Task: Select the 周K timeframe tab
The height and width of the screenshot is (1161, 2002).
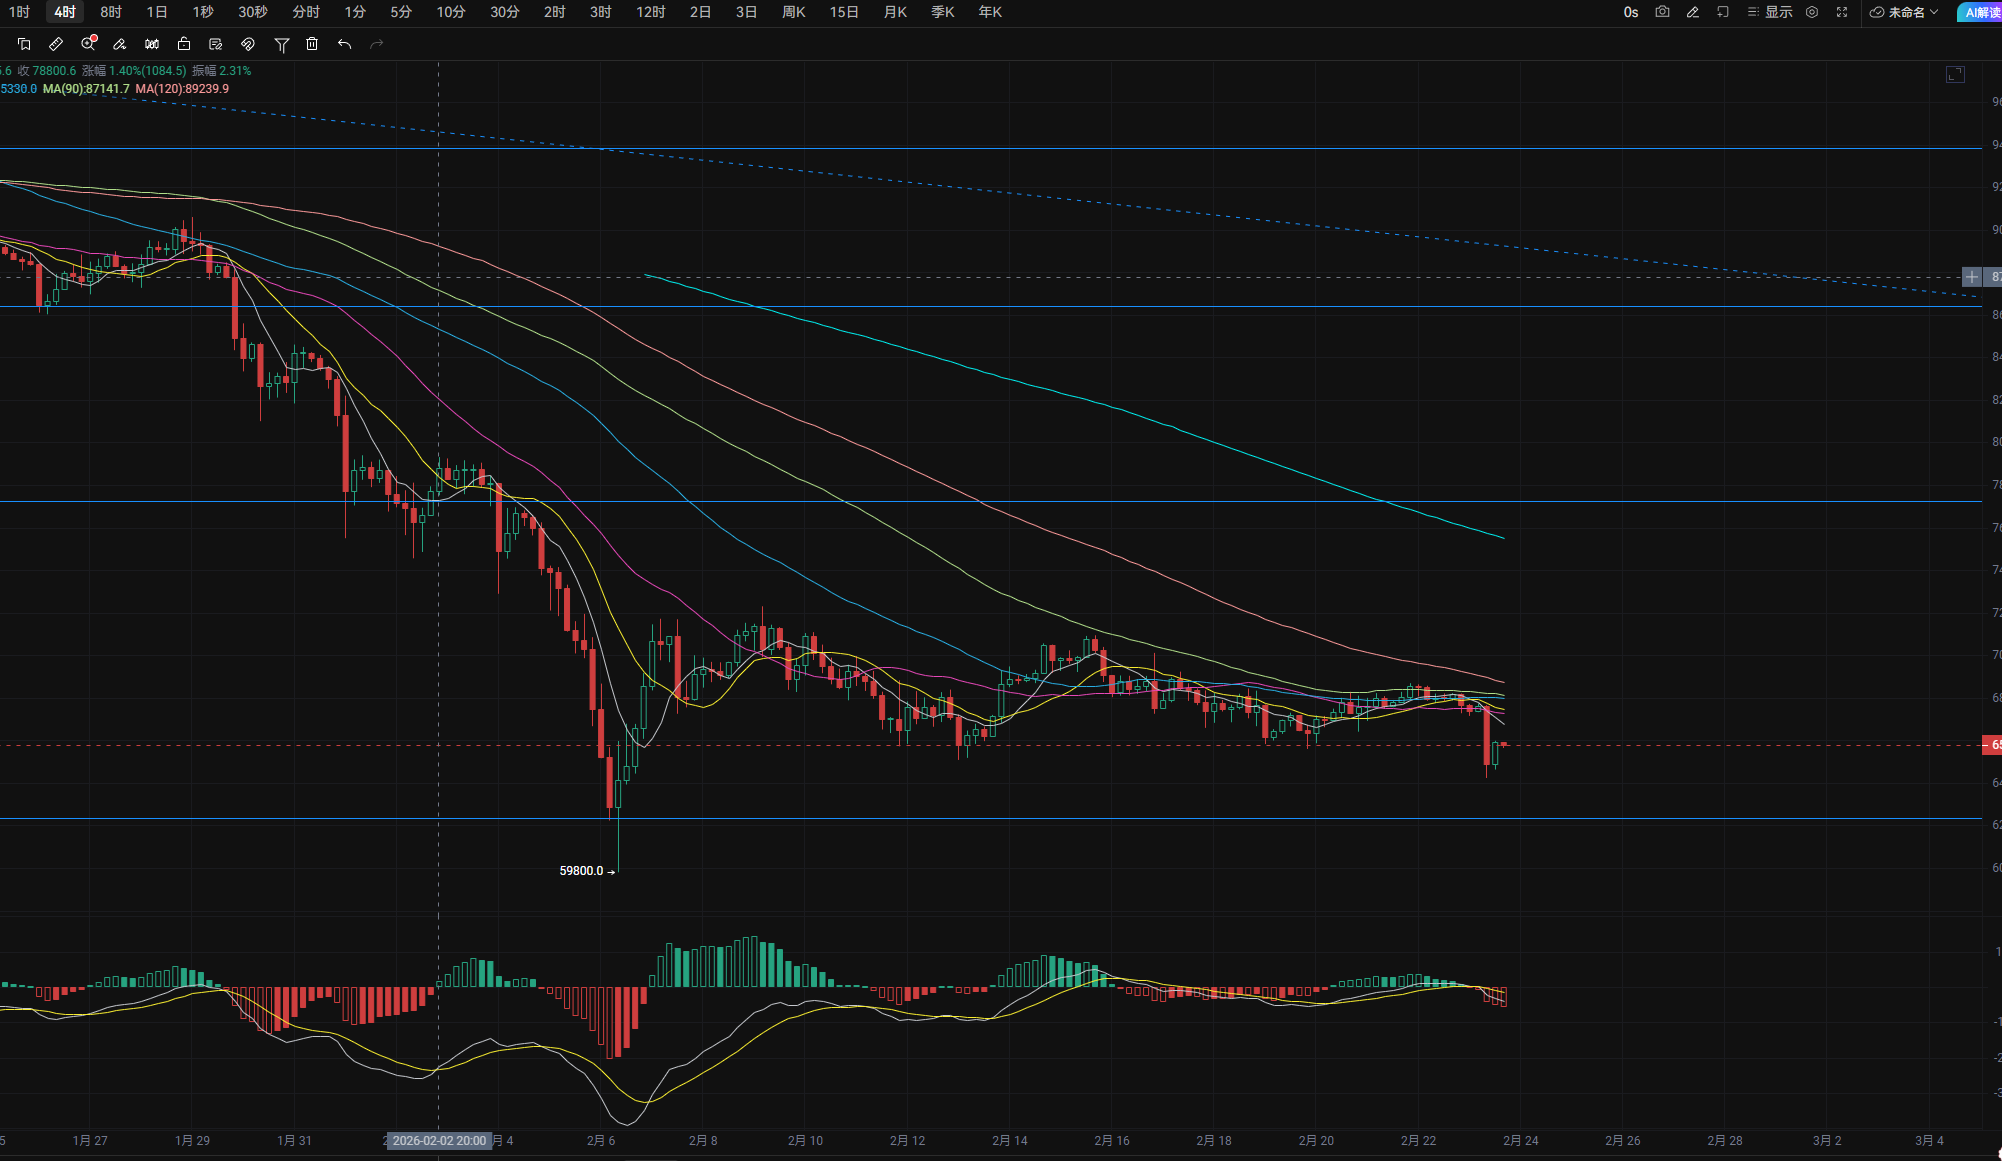Action: point(794,12)
